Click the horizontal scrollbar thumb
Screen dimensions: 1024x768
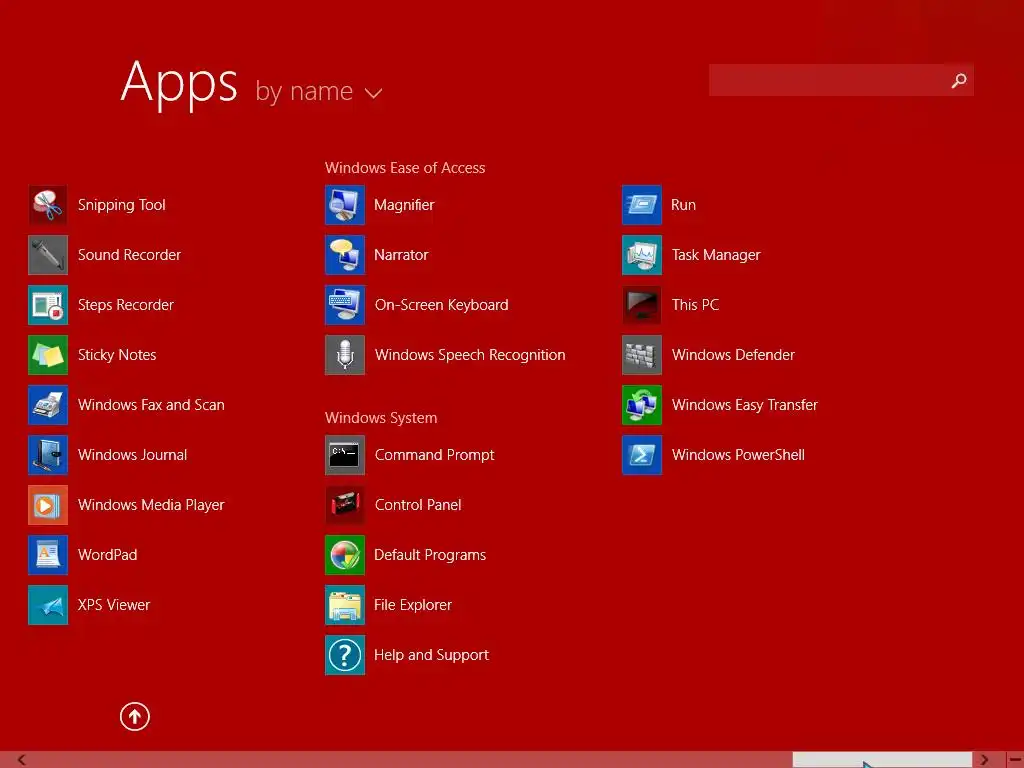pos(882,760)
